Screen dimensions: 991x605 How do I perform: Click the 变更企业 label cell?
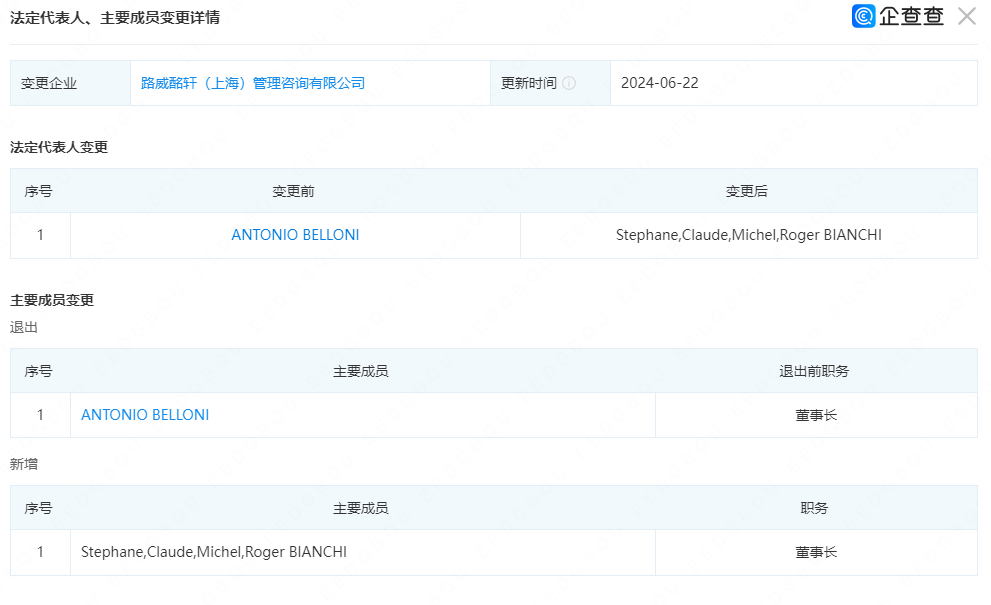(x=49, y=84)
